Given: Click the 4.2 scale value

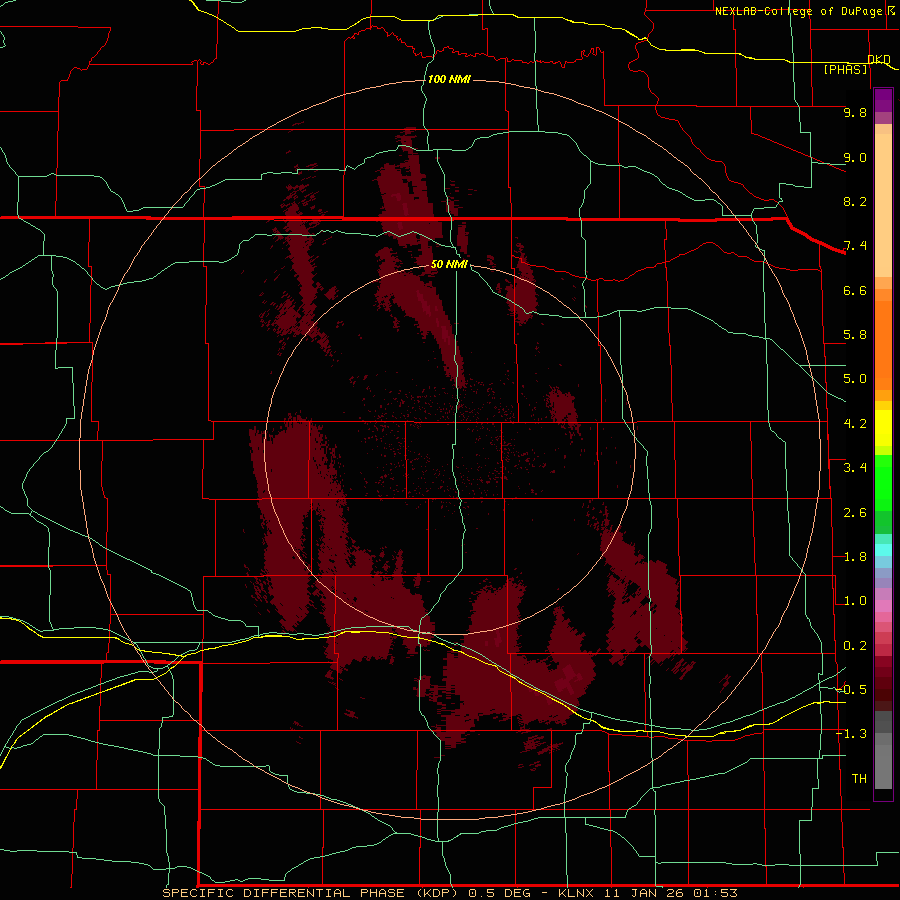Looking at the screenshot, I should pos(855,424).
